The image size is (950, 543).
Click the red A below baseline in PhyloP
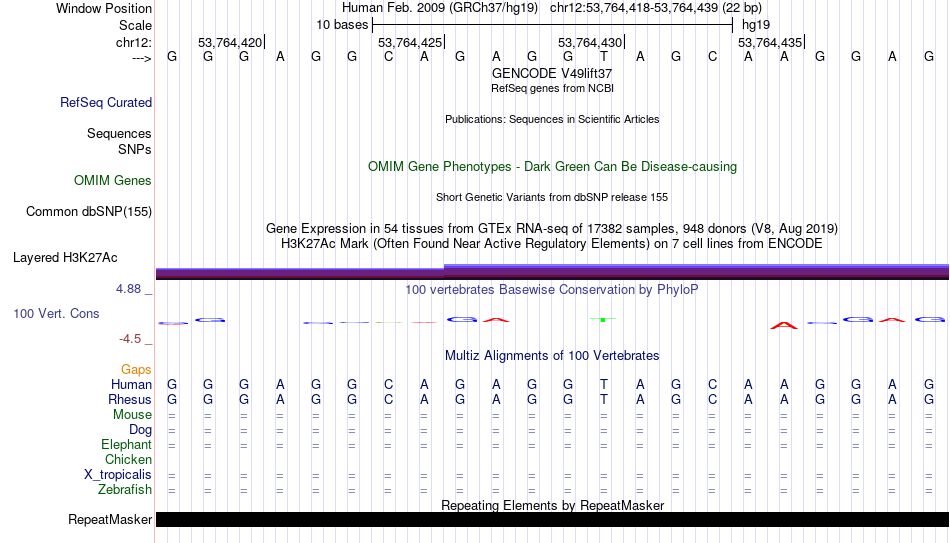point(784,325)
